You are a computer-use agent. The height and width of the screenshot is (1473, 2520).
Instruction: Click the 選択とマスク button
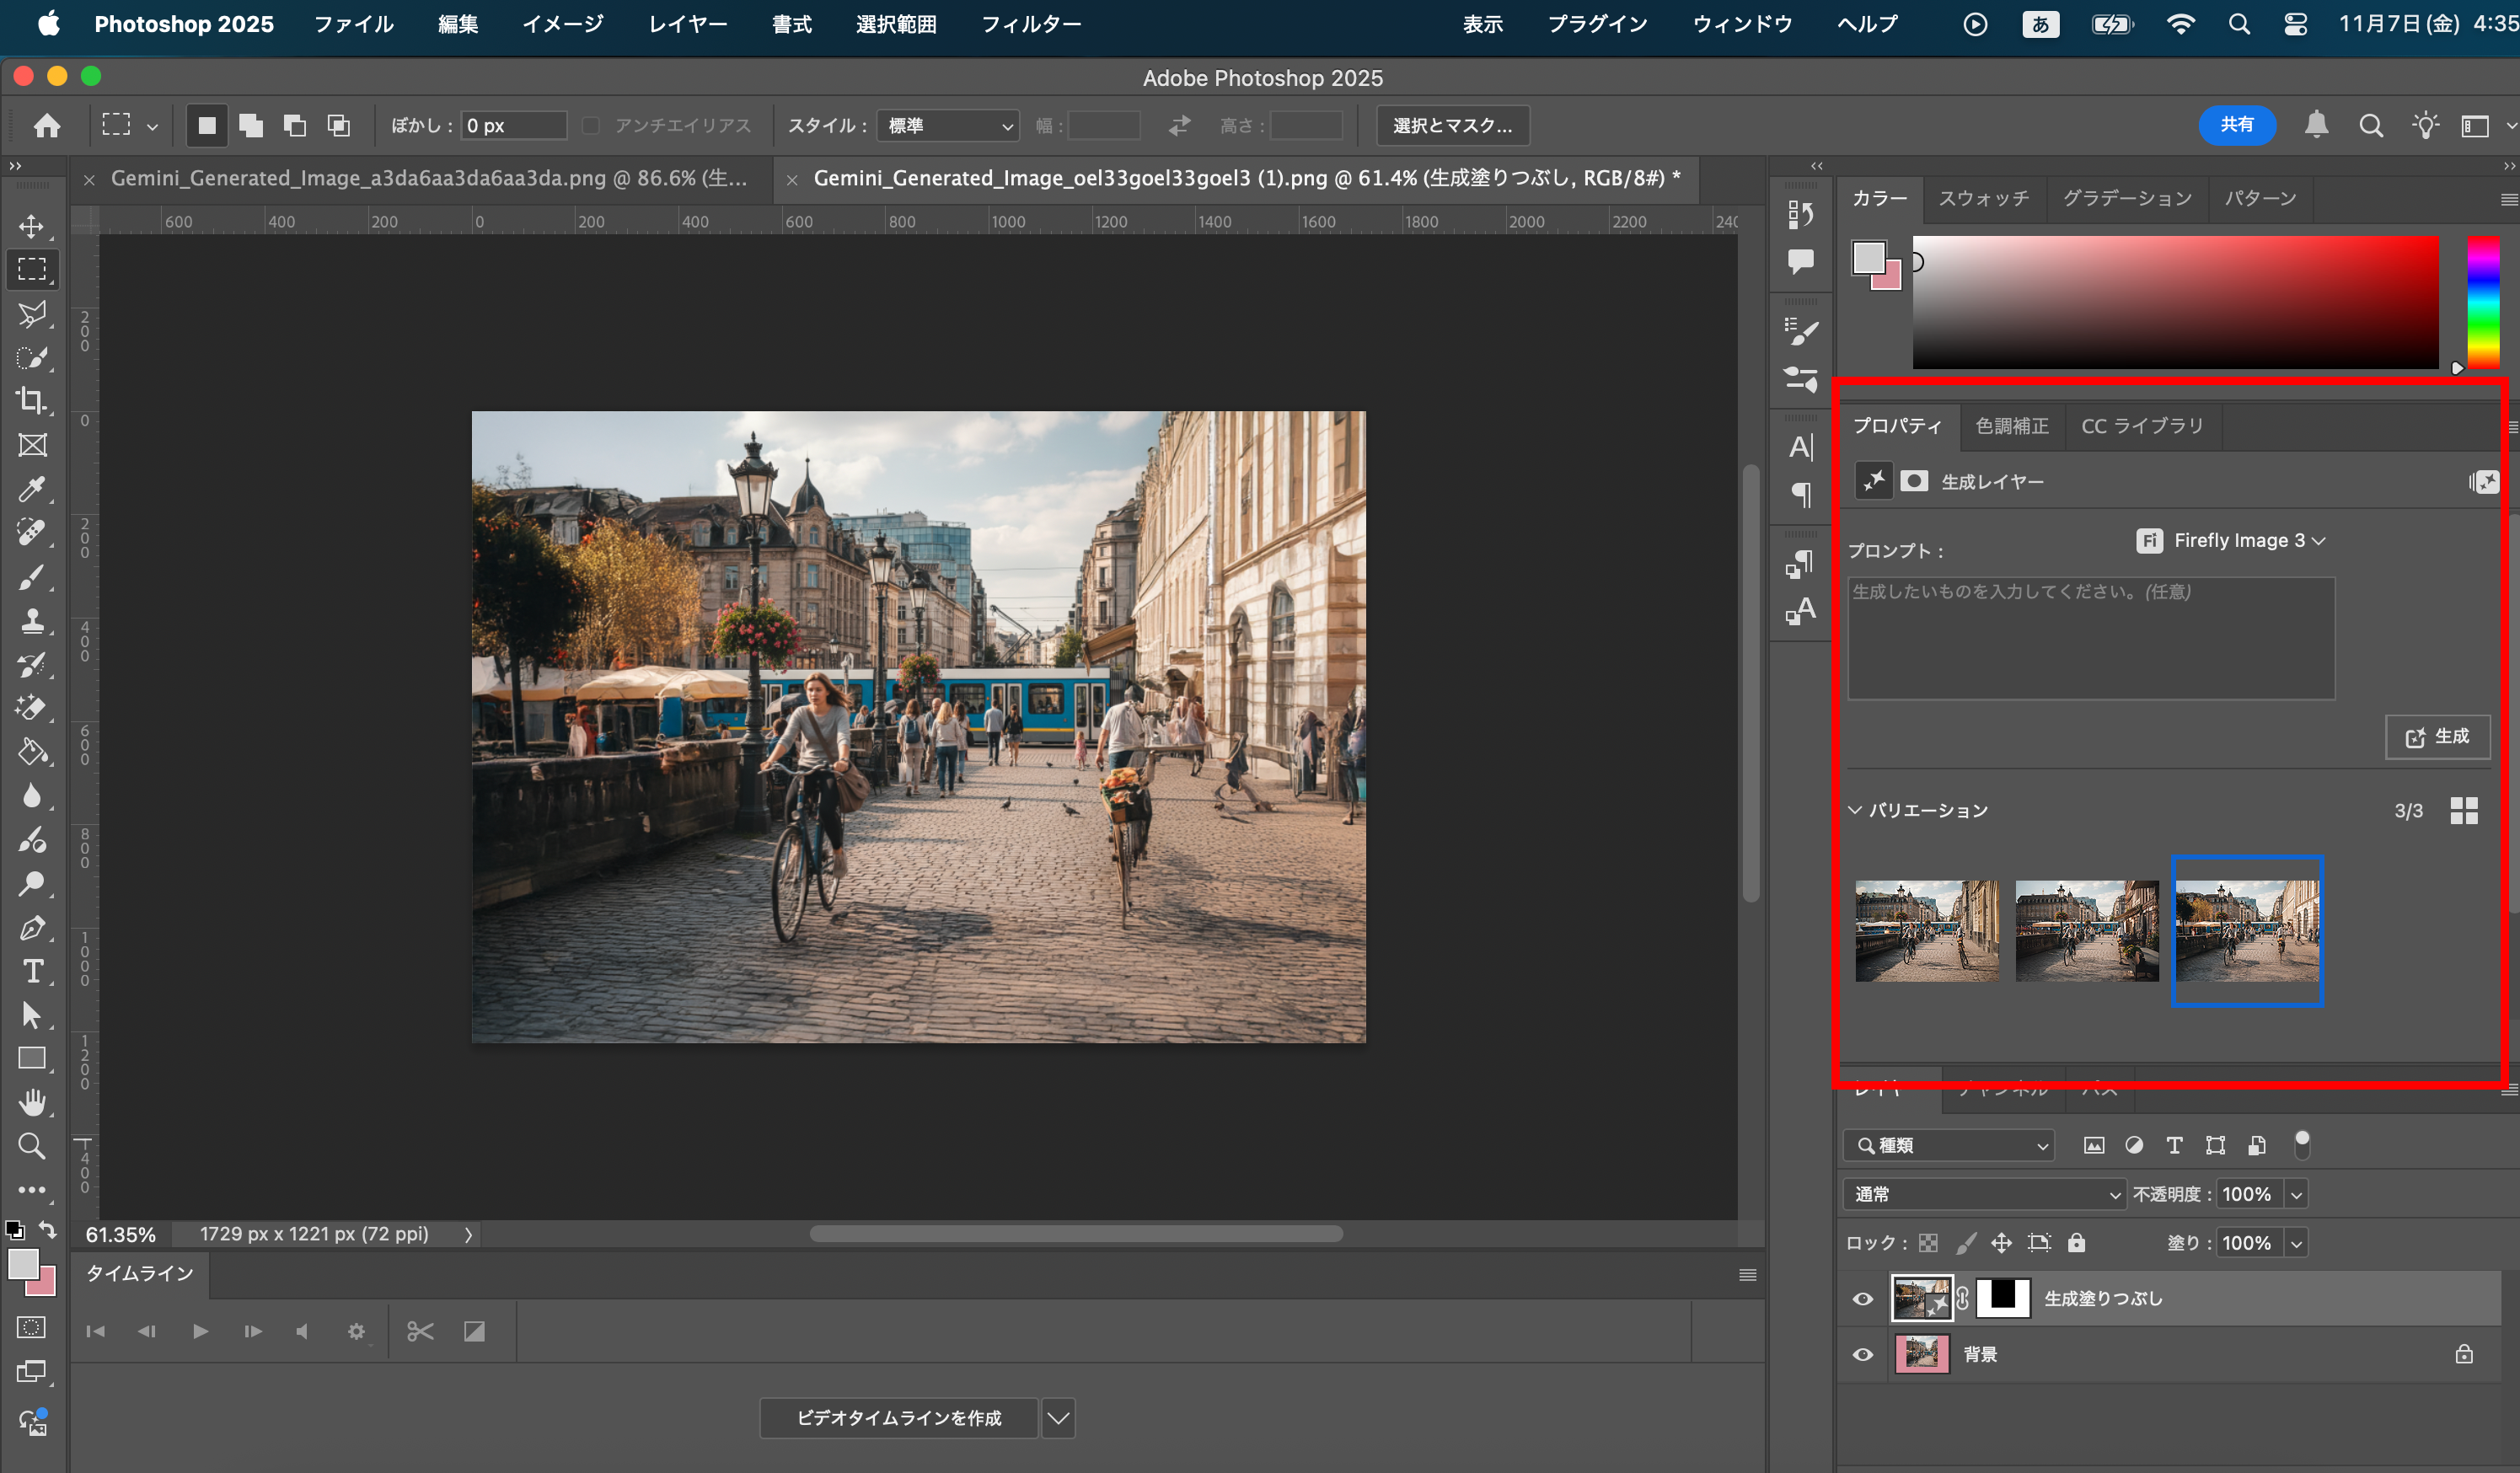click(x=1451, y=126)
